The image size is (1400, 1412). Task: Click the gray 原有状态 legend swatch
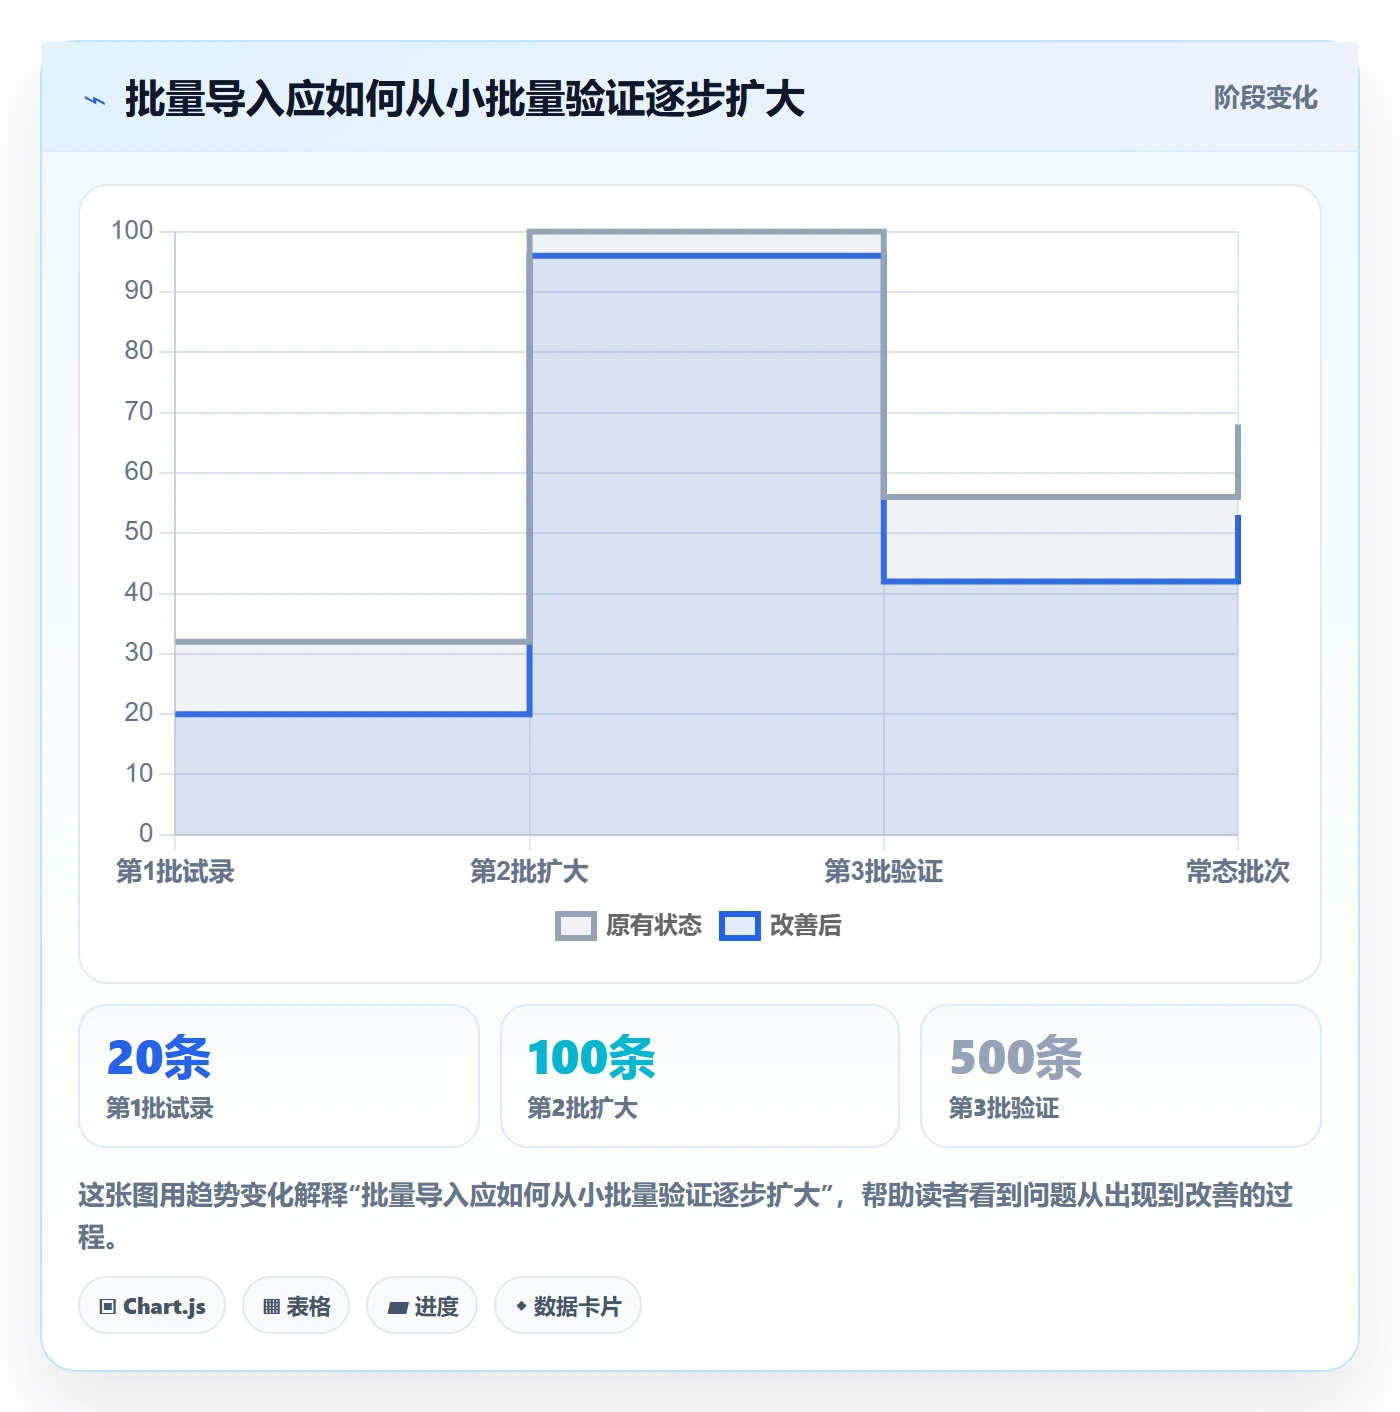coord(576,926)
